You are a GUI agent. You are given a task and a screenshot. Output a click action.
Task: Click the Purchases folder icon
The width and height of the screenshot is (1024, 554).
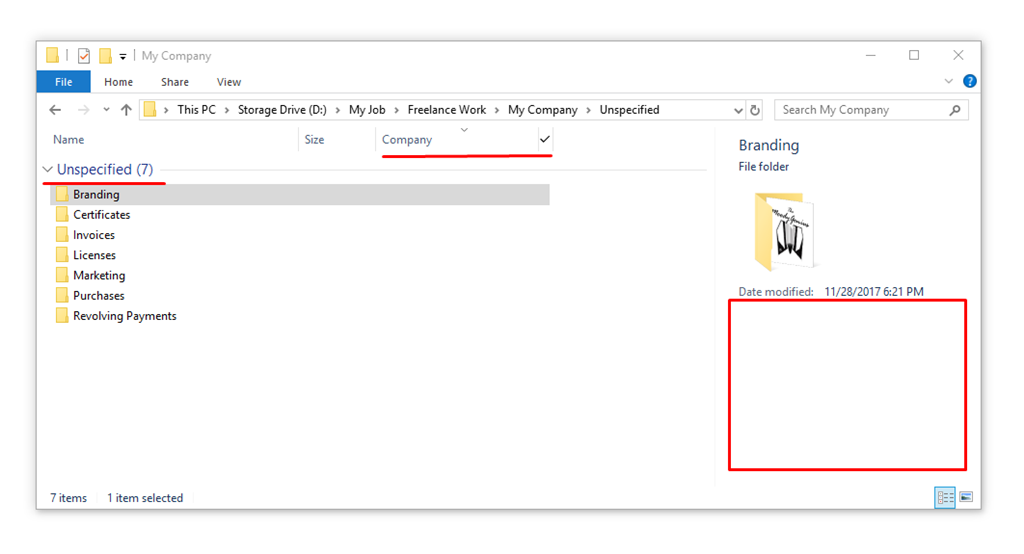pyautogui.click(x=62, y=295)
